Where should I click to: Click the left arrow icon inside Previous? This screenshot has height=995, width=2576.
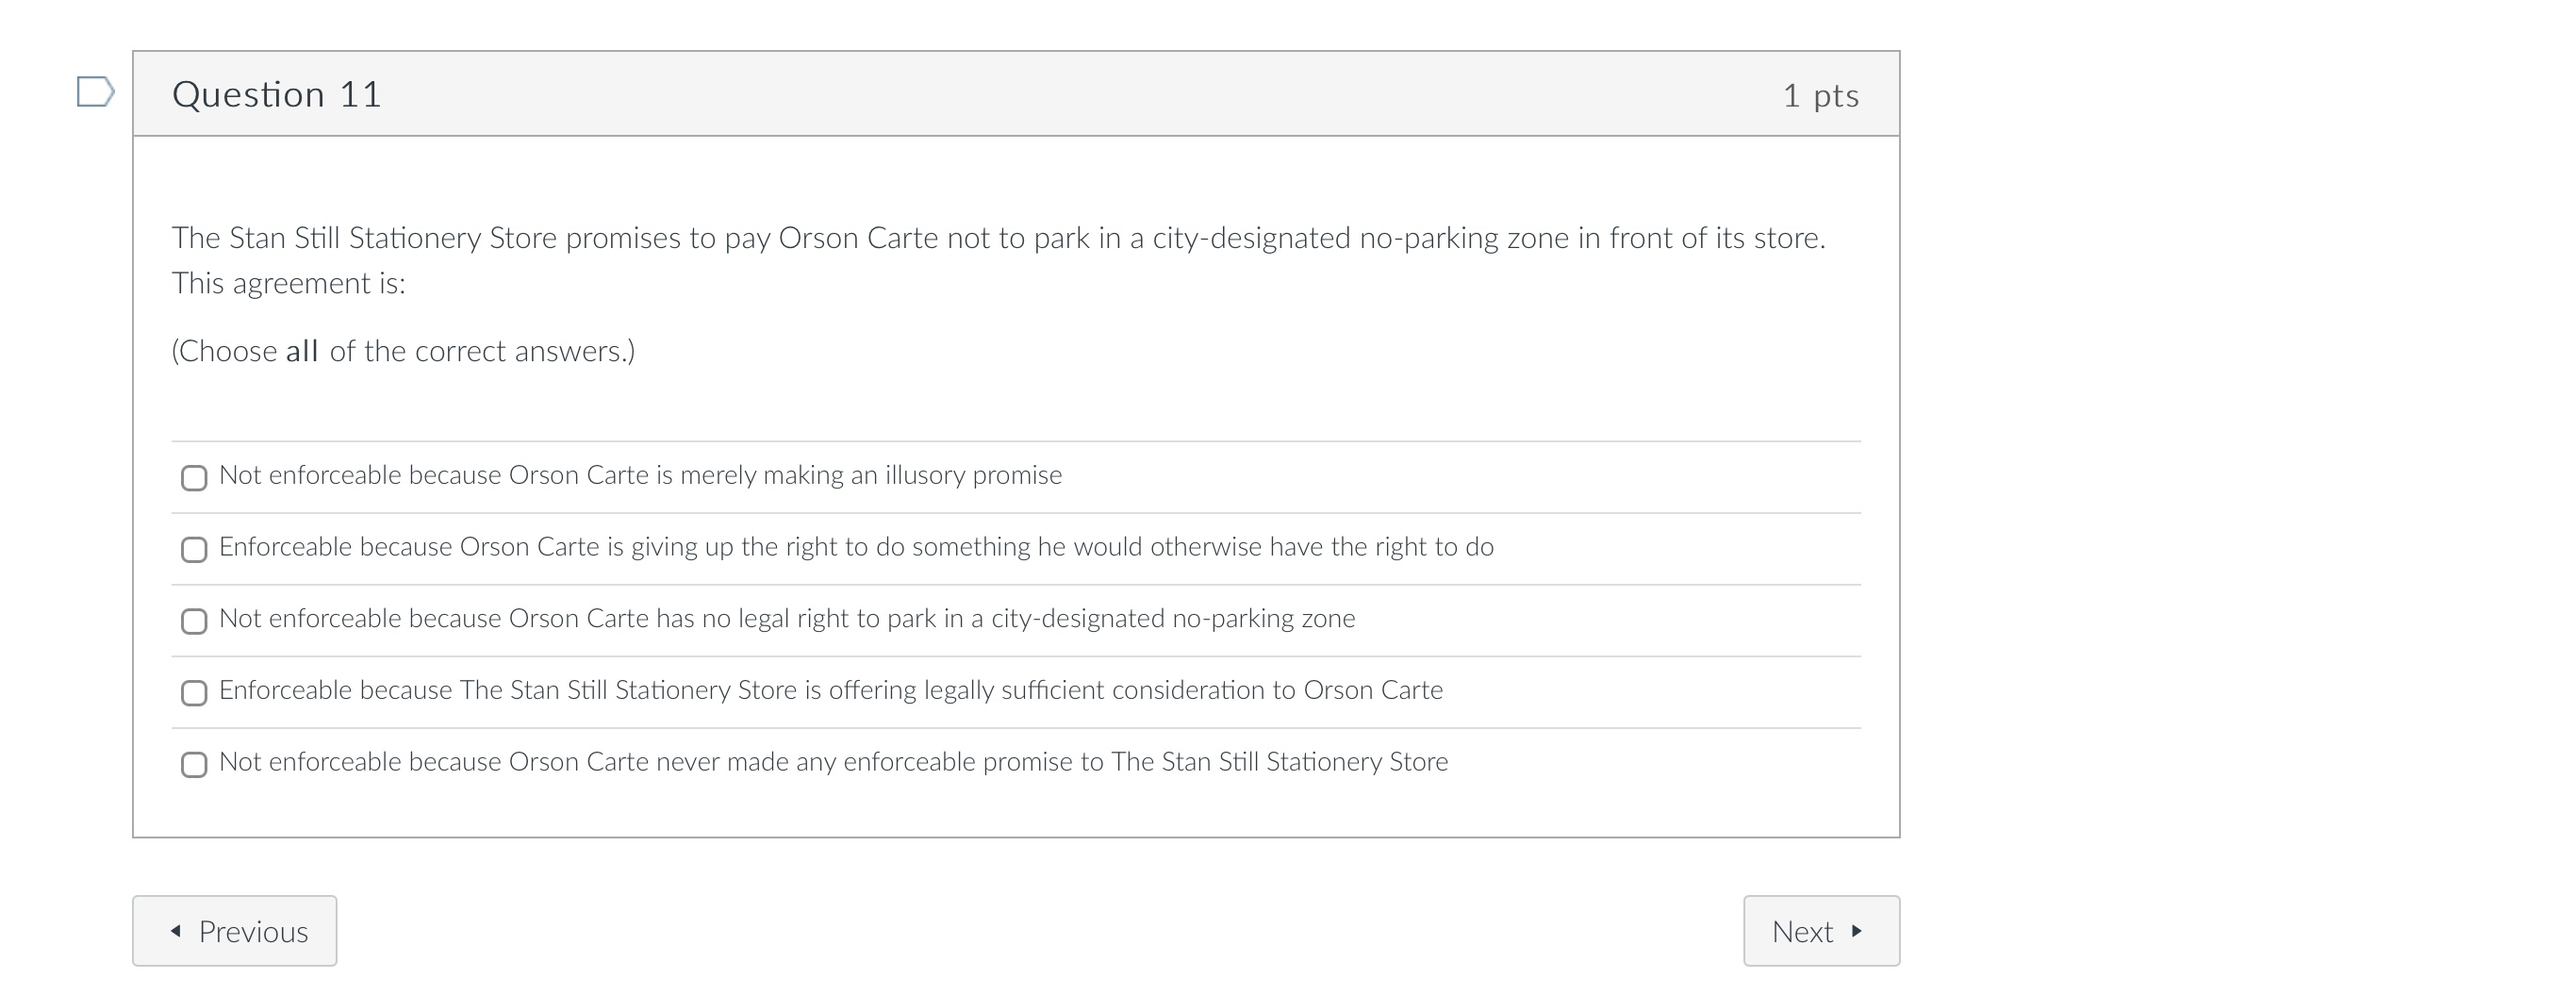pos(176,931)
